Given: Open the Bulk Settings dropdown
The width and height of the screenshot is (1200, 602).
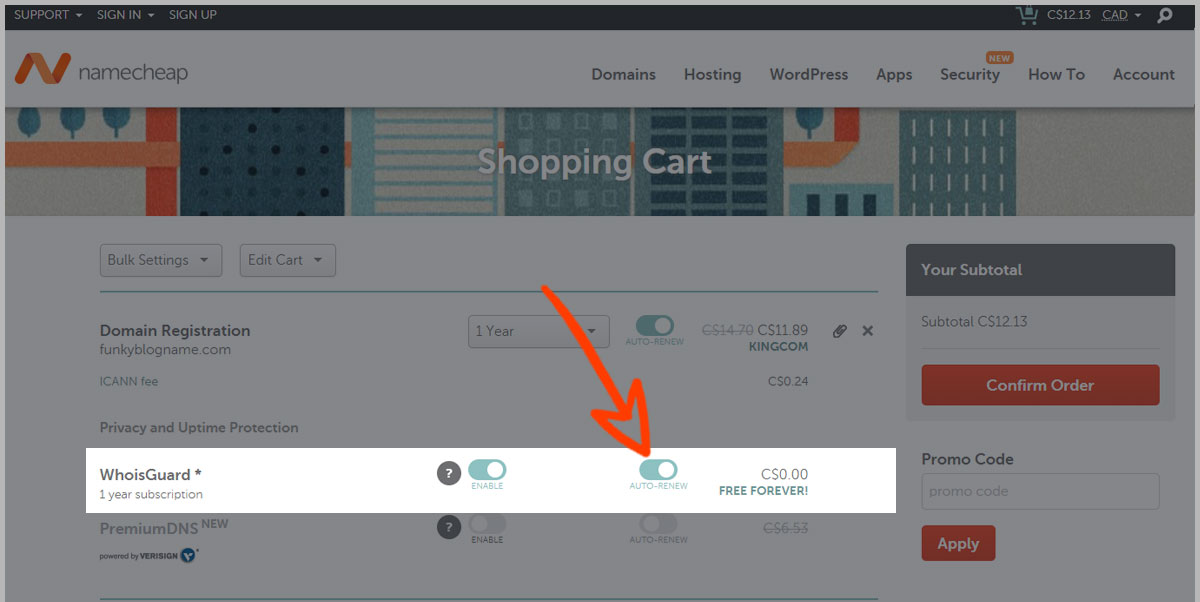Looking at the screenshot, I should pos(161,260).
